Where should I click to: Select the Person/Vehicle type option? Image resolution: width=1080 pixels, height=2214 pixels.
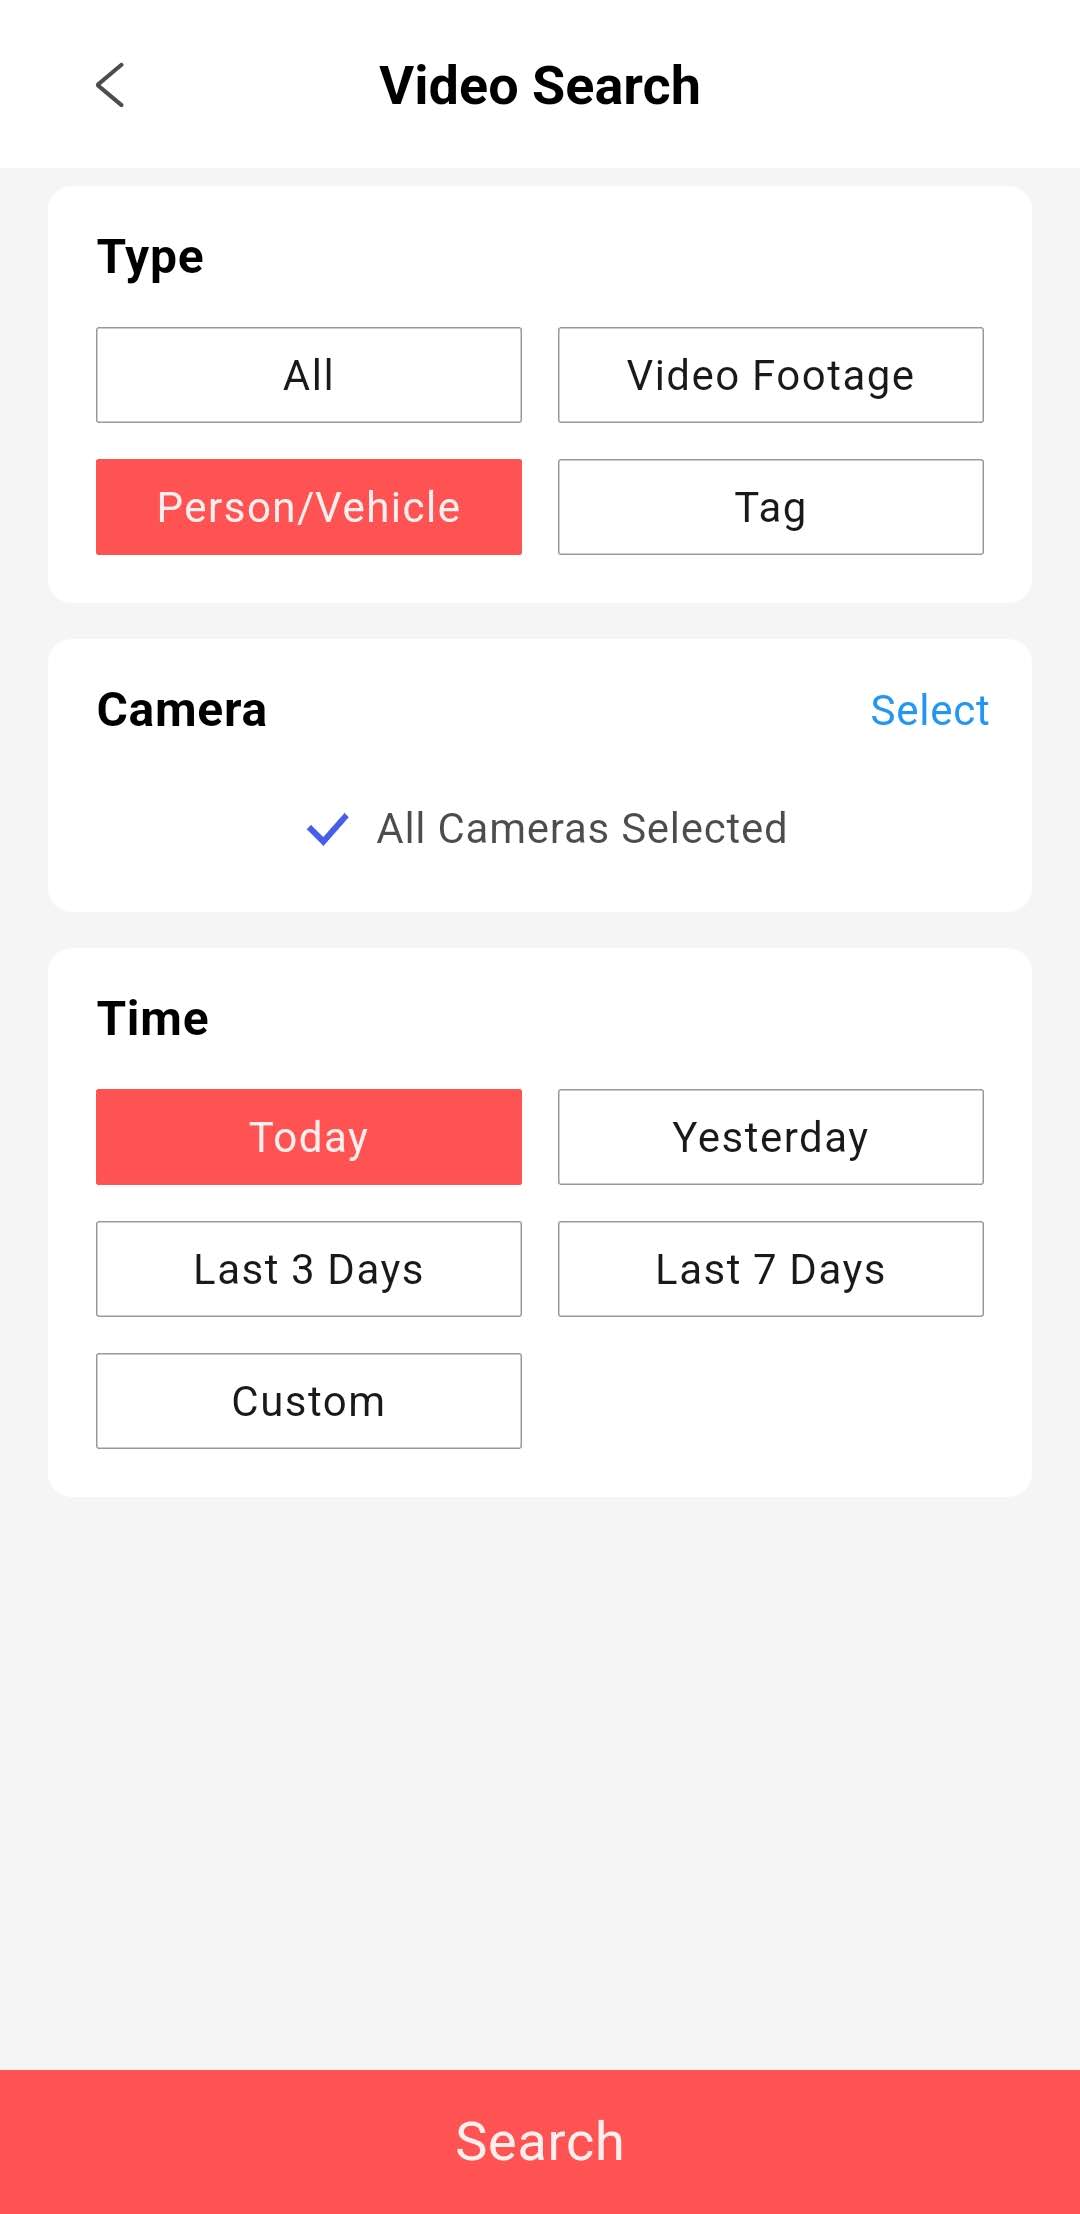[x=309, y=507]
